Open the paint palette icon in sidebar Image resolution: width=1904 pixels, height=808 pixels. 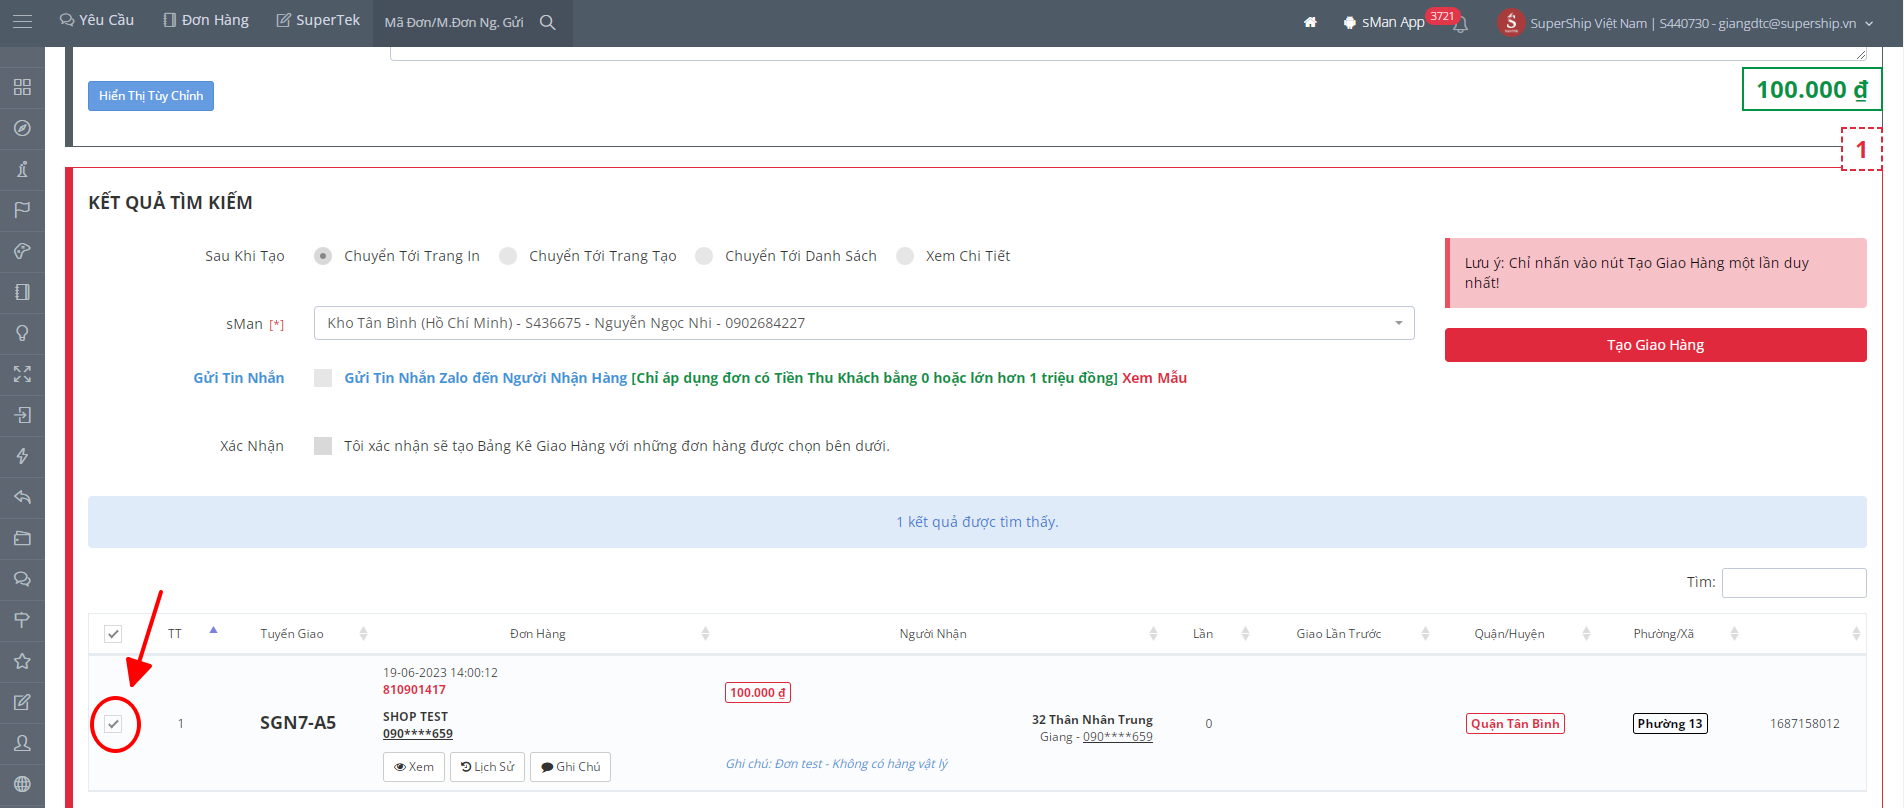(x=22, y=251)
